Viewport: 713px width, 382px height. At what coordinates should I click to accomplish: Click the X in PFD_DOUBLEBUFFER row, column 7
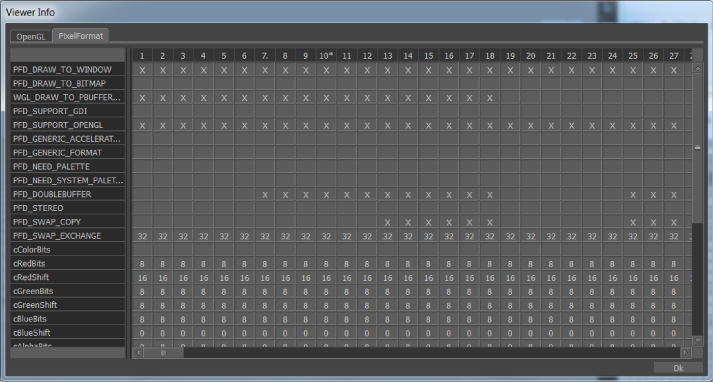[265, 195]
